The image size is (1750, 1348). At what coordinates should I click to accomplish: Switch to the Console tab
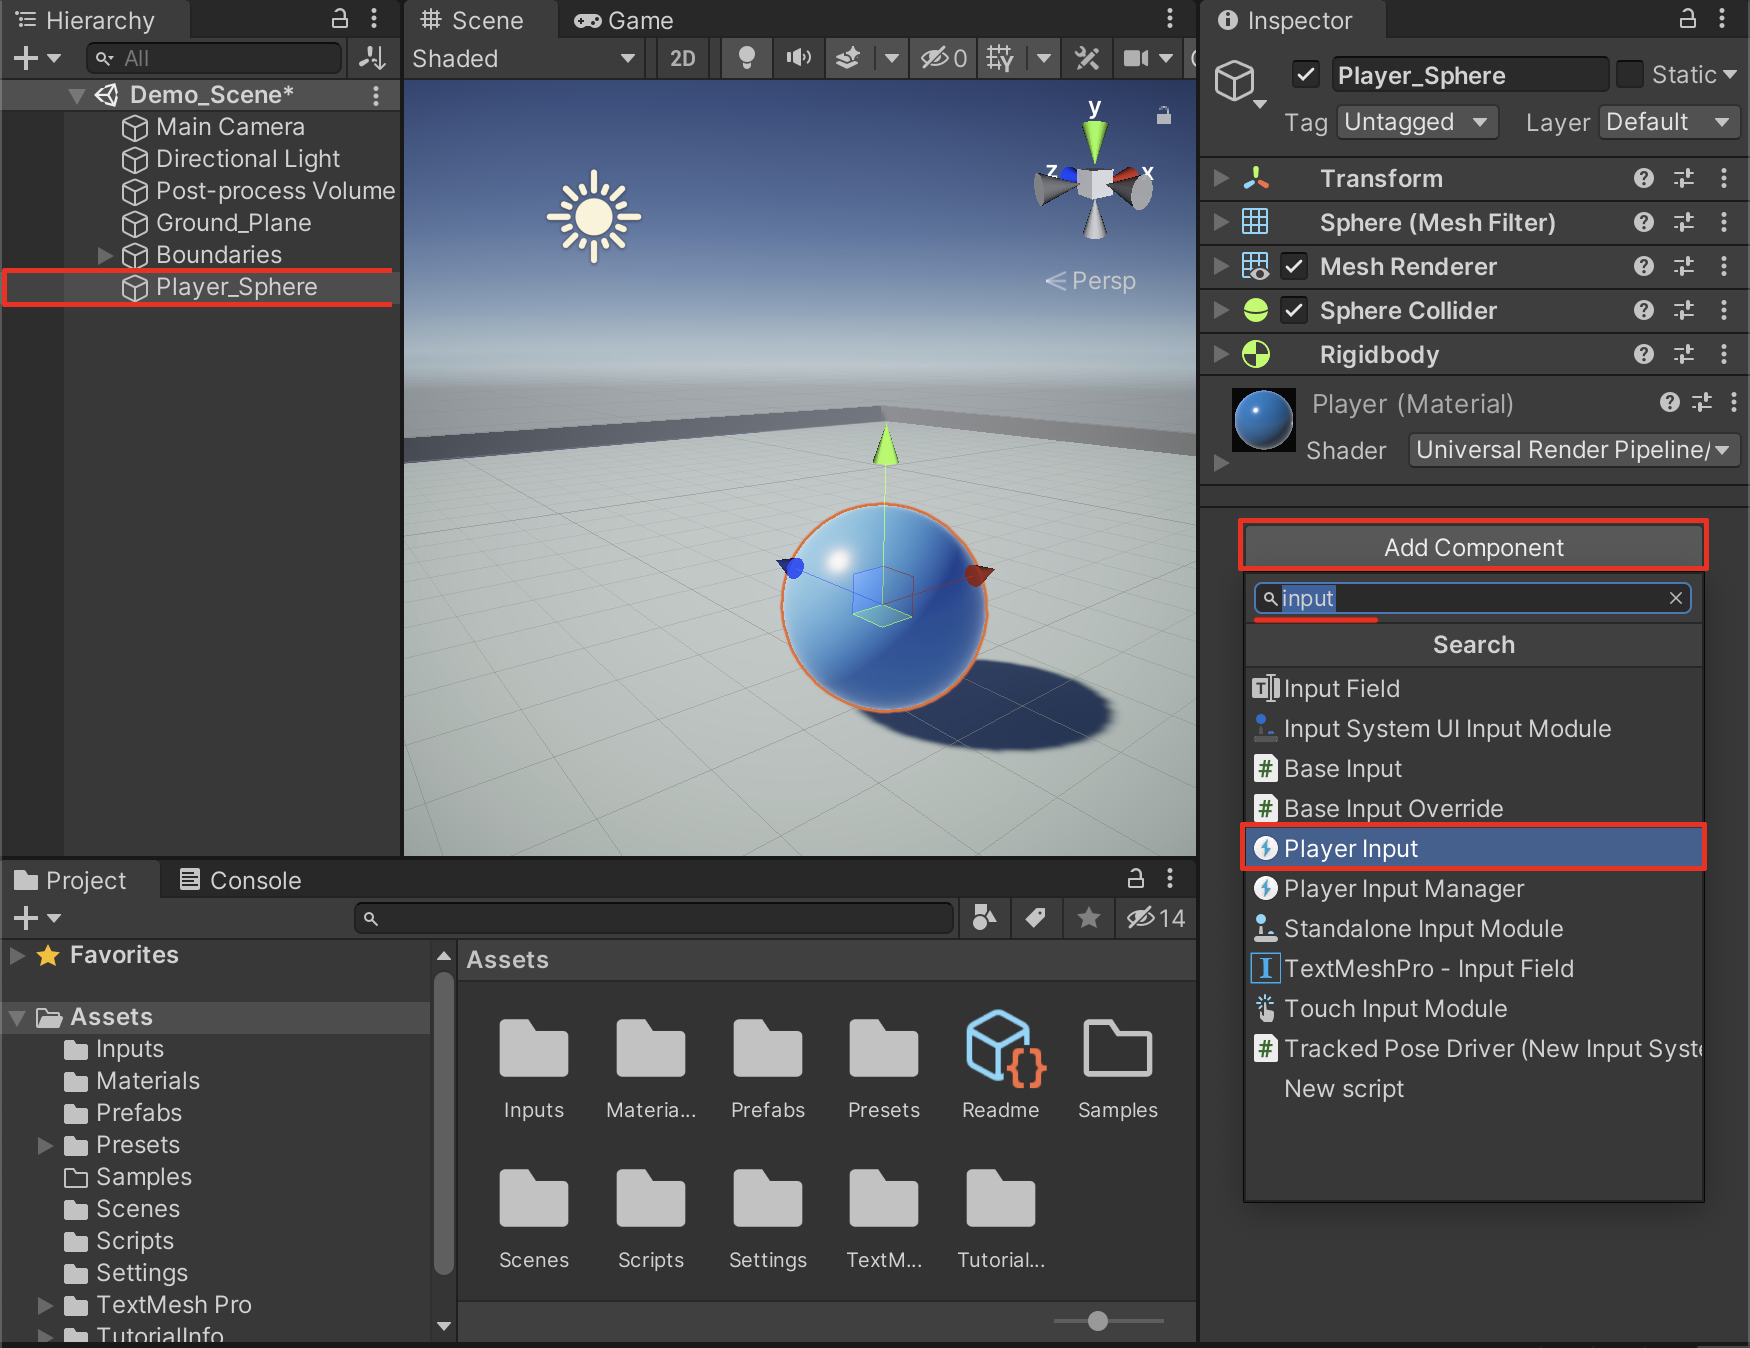pos(240,880)
